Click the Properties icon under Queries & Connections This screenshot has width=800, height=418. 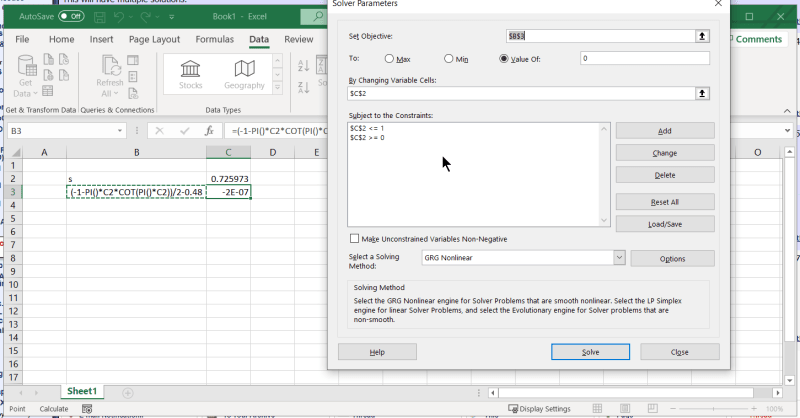click(x=133, y=77)
